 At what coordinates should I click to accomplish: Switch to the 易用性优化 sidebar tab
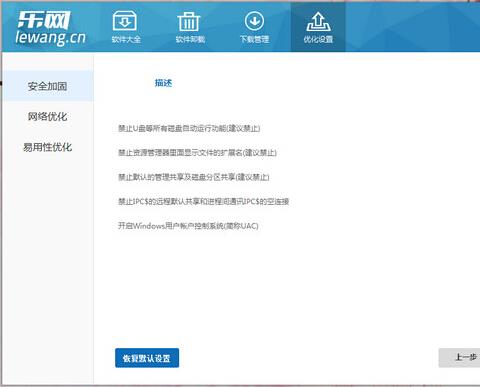click(48, 147)
